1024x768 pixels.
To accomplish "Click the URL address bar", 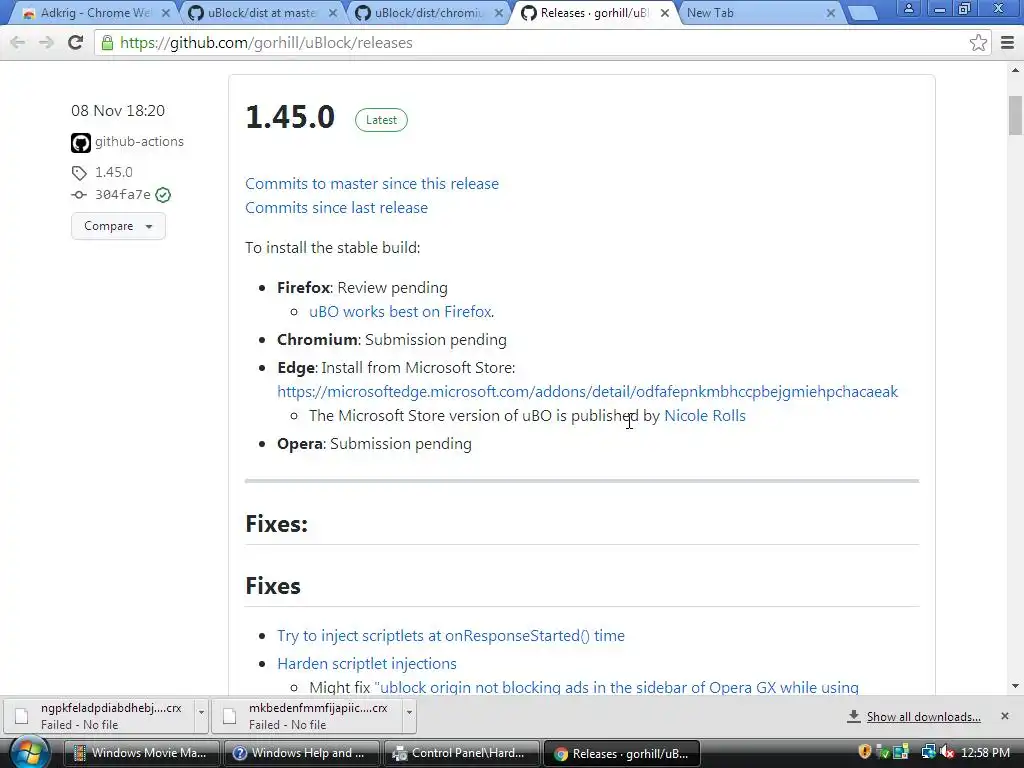I will click(536, 43).
